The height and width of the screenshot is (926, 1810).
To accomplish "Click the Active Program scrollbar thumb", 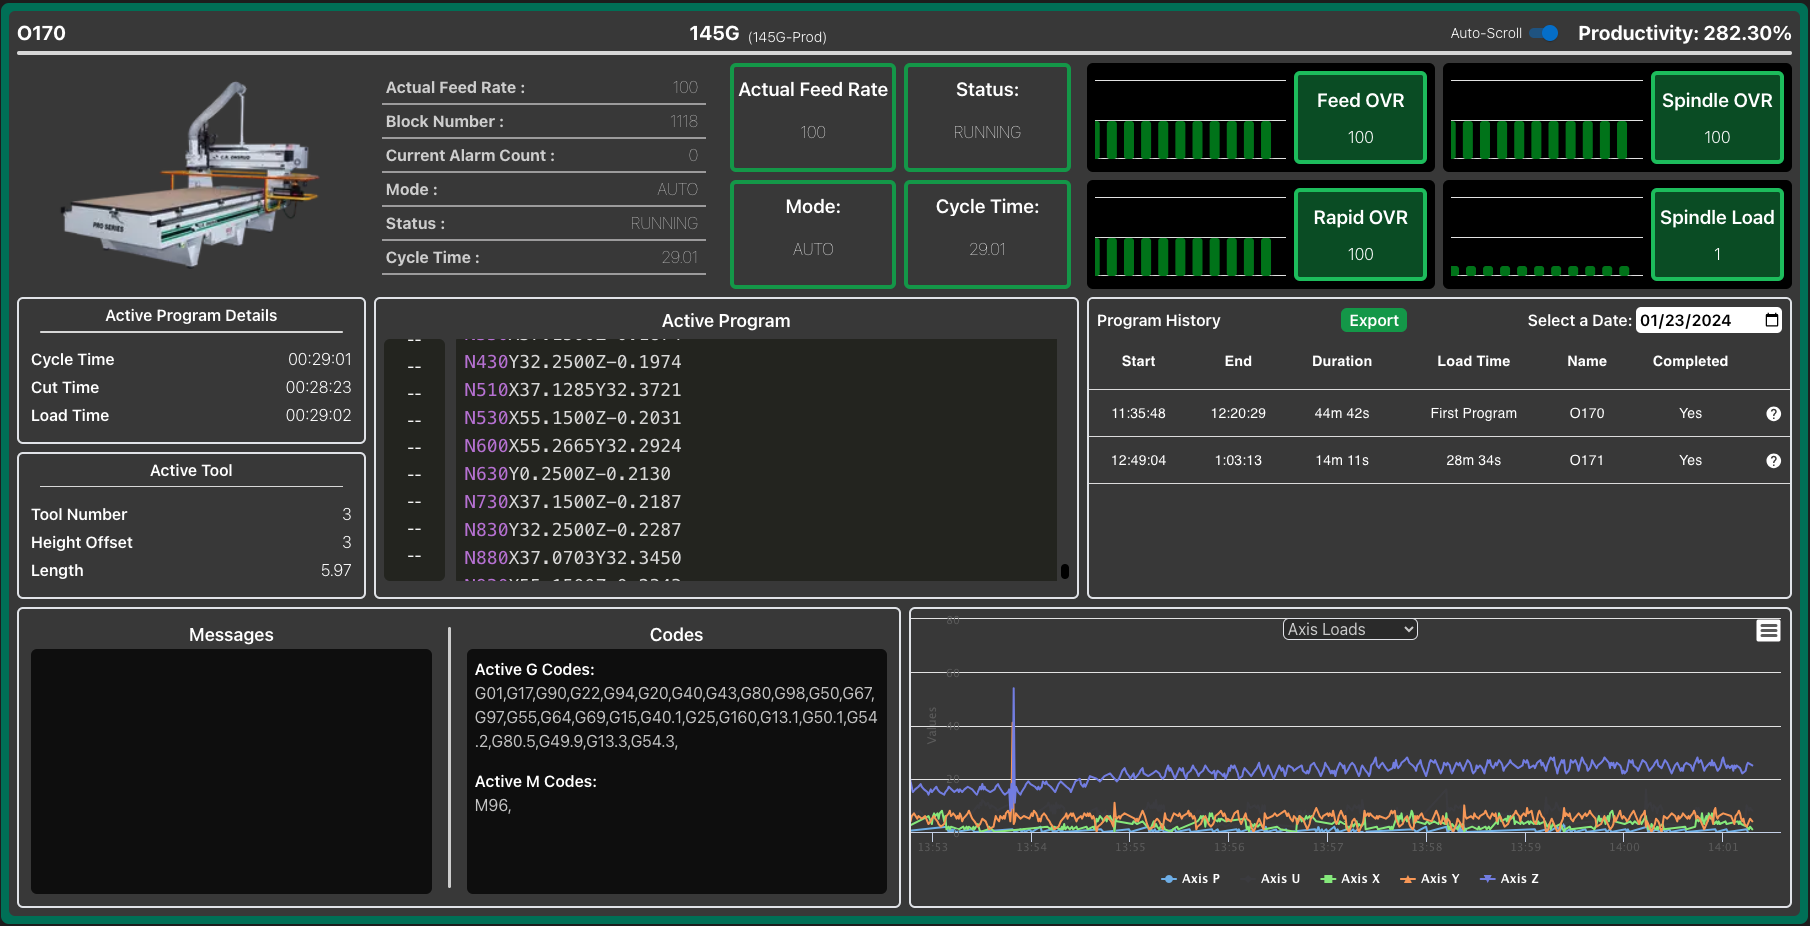I will (1065, 571).
